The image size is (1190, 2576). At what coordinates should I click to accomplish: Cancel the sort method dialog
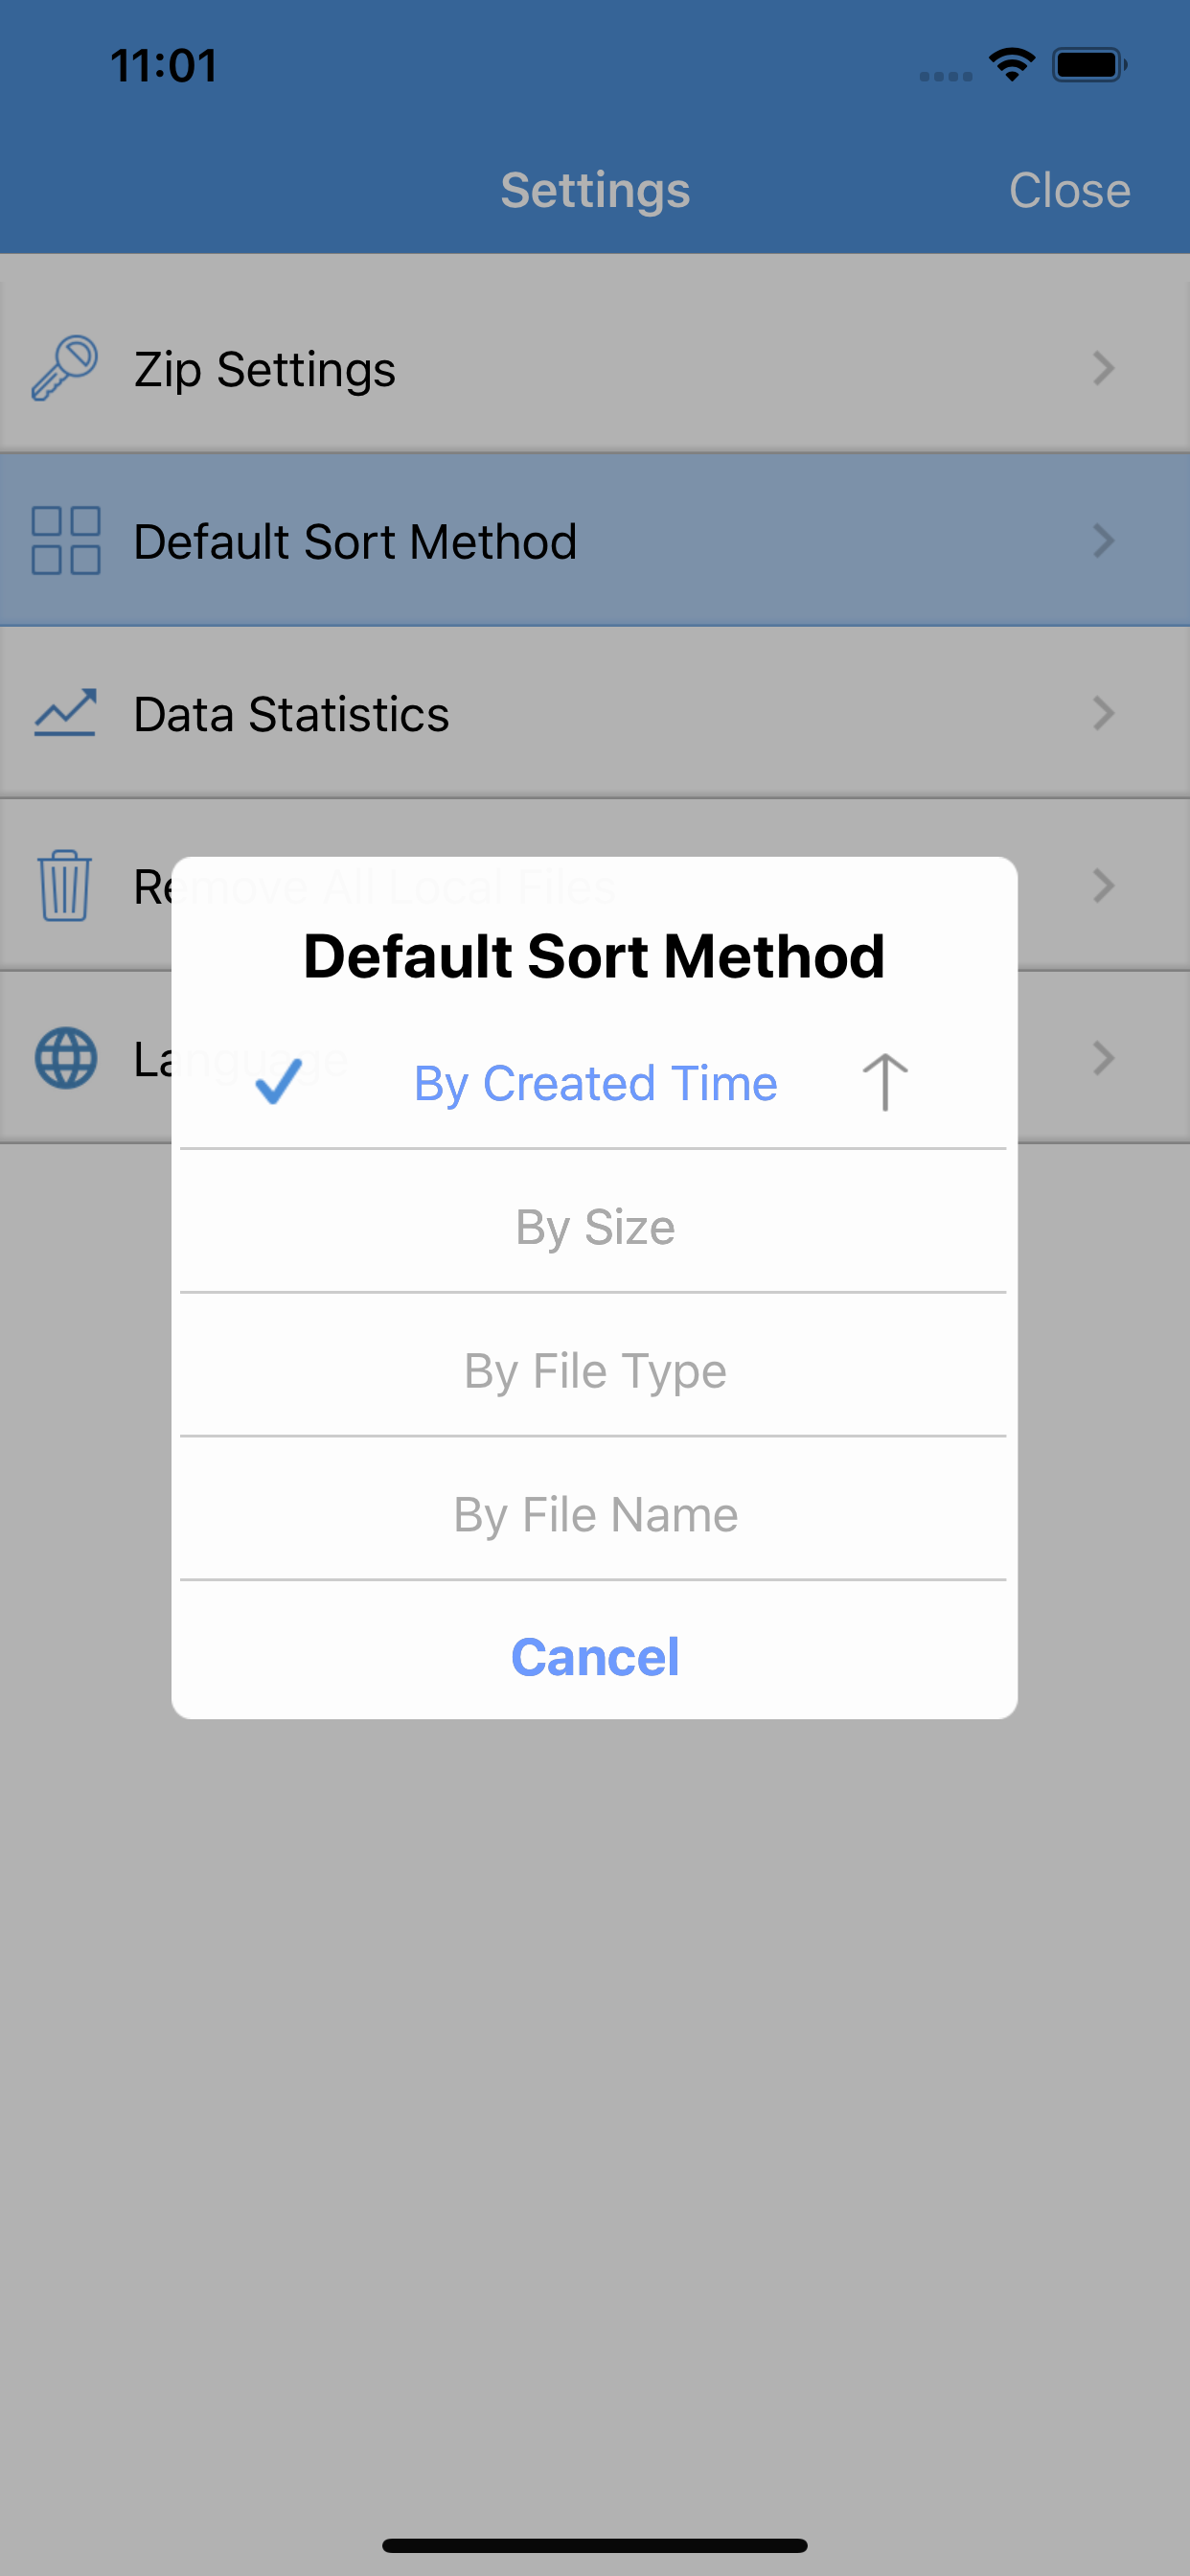pyautogui.click(x=595, y=1657)
